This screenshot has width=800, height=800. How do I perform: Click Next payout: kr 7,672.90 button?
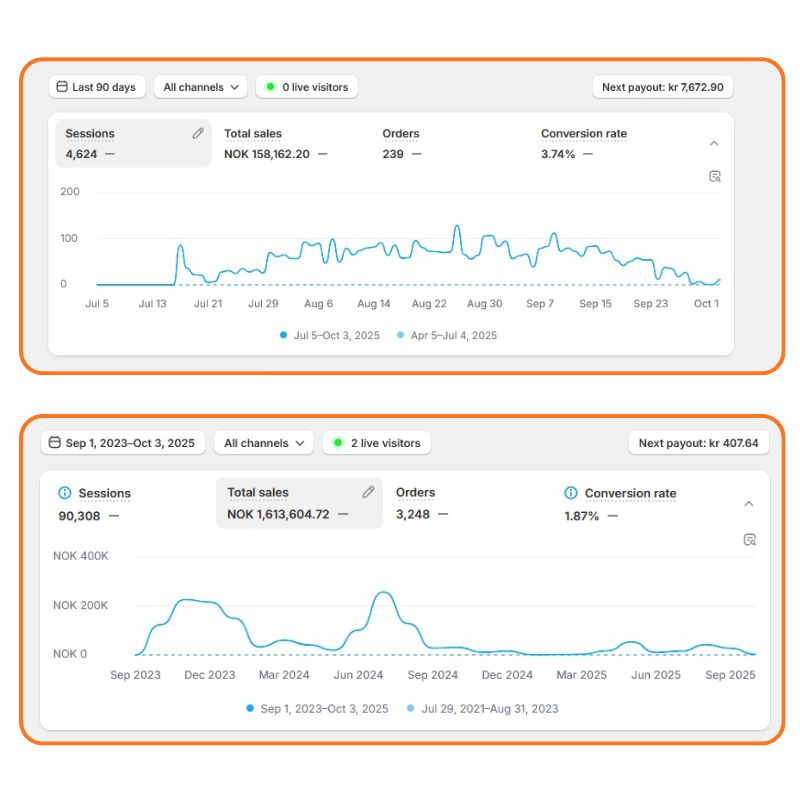tap(663, 87)
